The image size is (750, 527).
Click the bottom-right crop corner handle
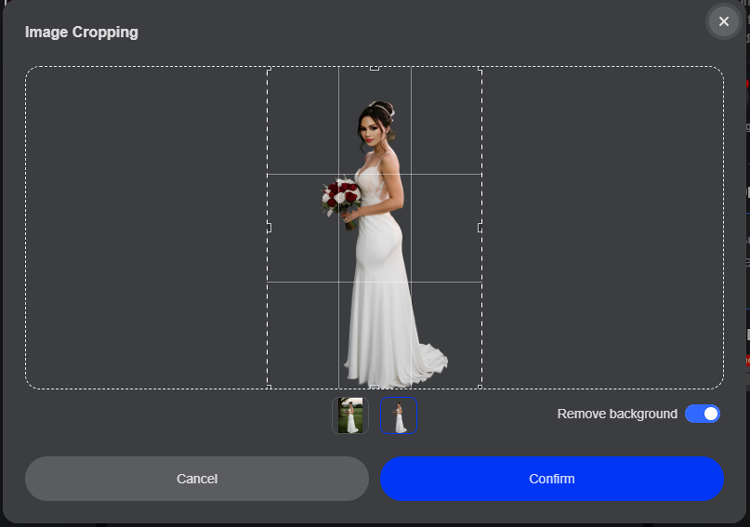[x=480, y=387]
